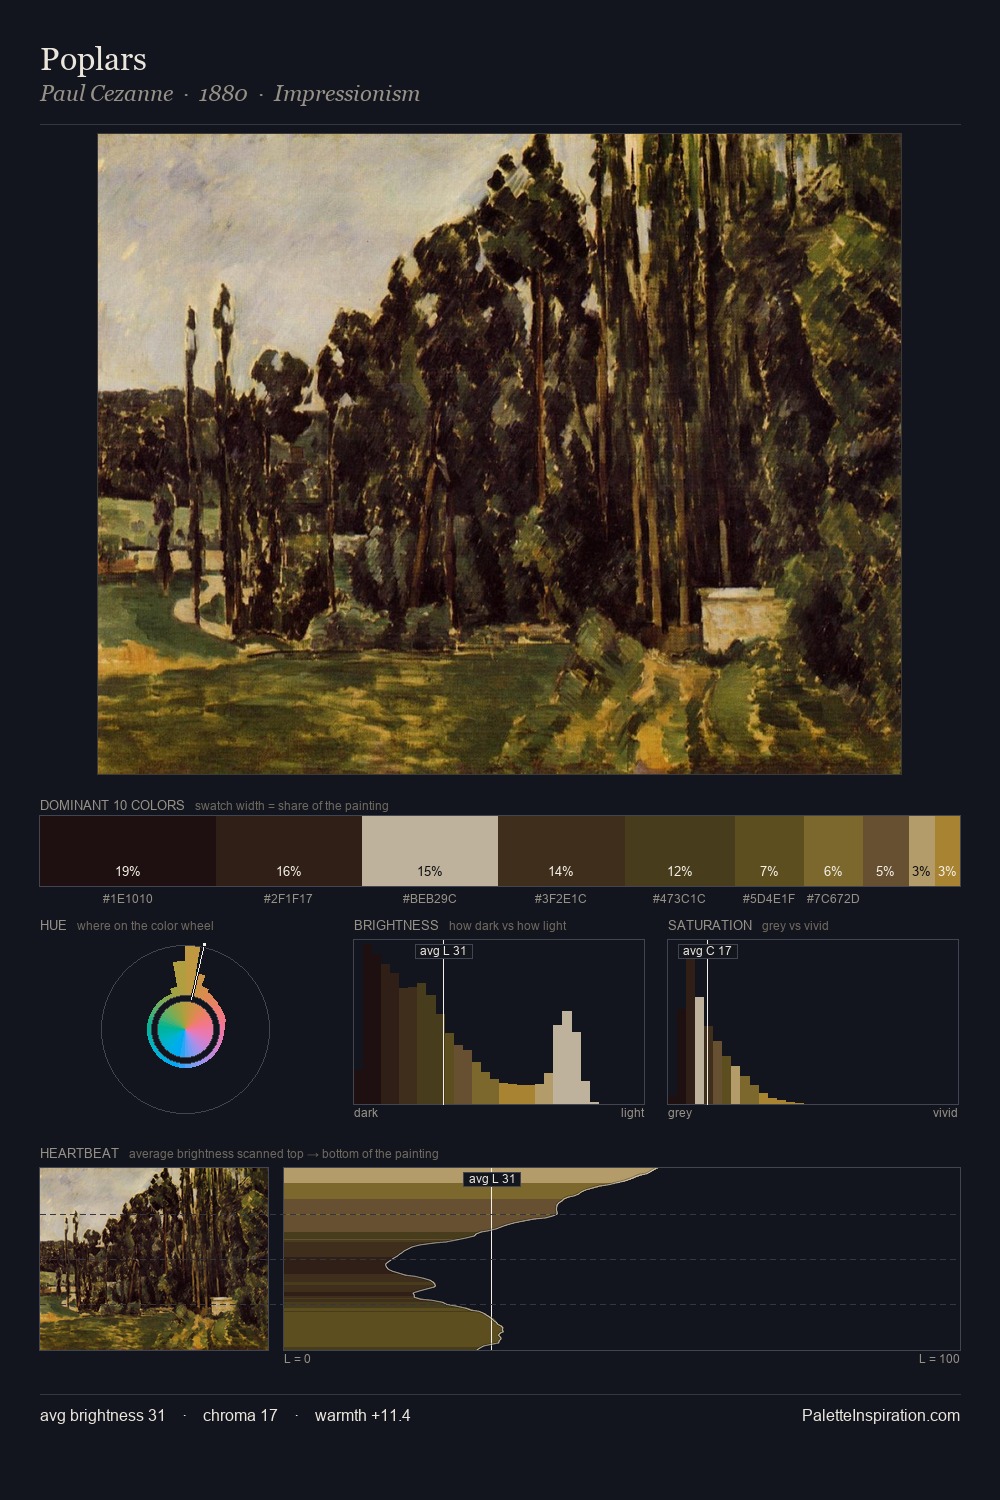
Task: Click 'avg brightness 31' in the footer
Action: [103, 1415]
